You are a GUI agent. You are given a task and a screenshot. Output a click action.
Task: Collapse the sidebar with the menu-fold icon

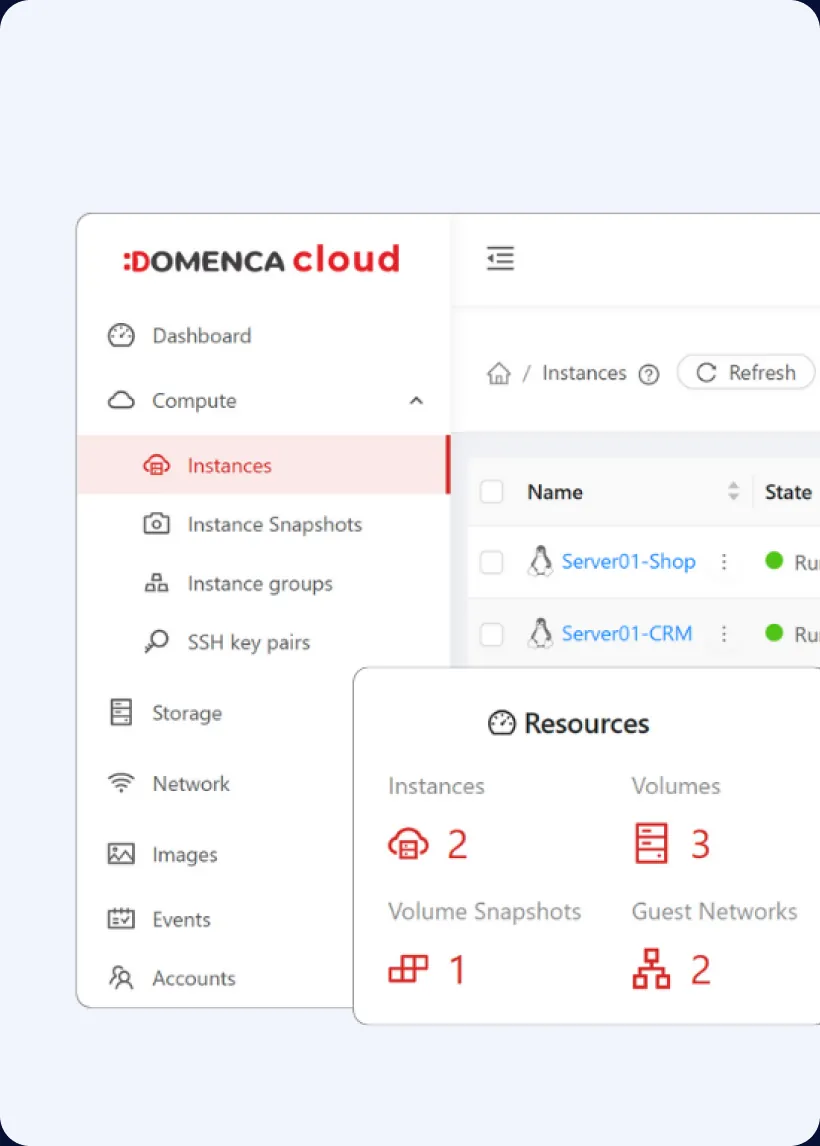click(x=501, y=259)
